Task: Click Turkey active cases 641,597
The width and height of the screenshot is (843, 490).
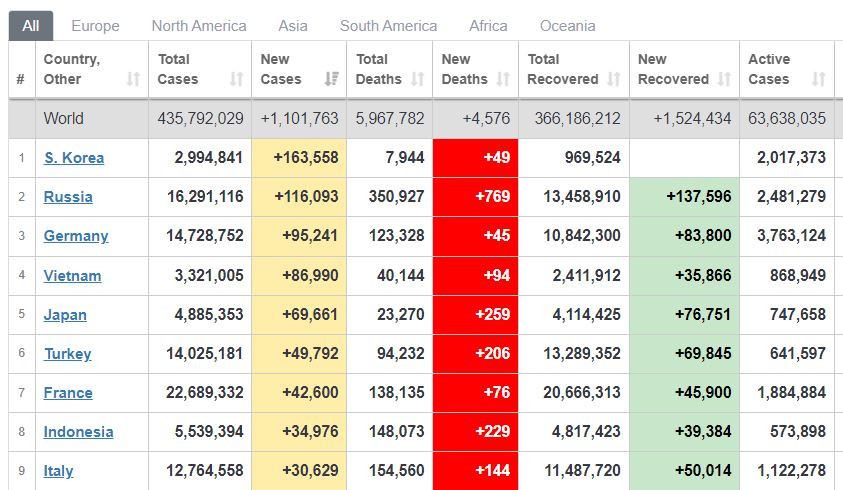Action: coord(798,353)
